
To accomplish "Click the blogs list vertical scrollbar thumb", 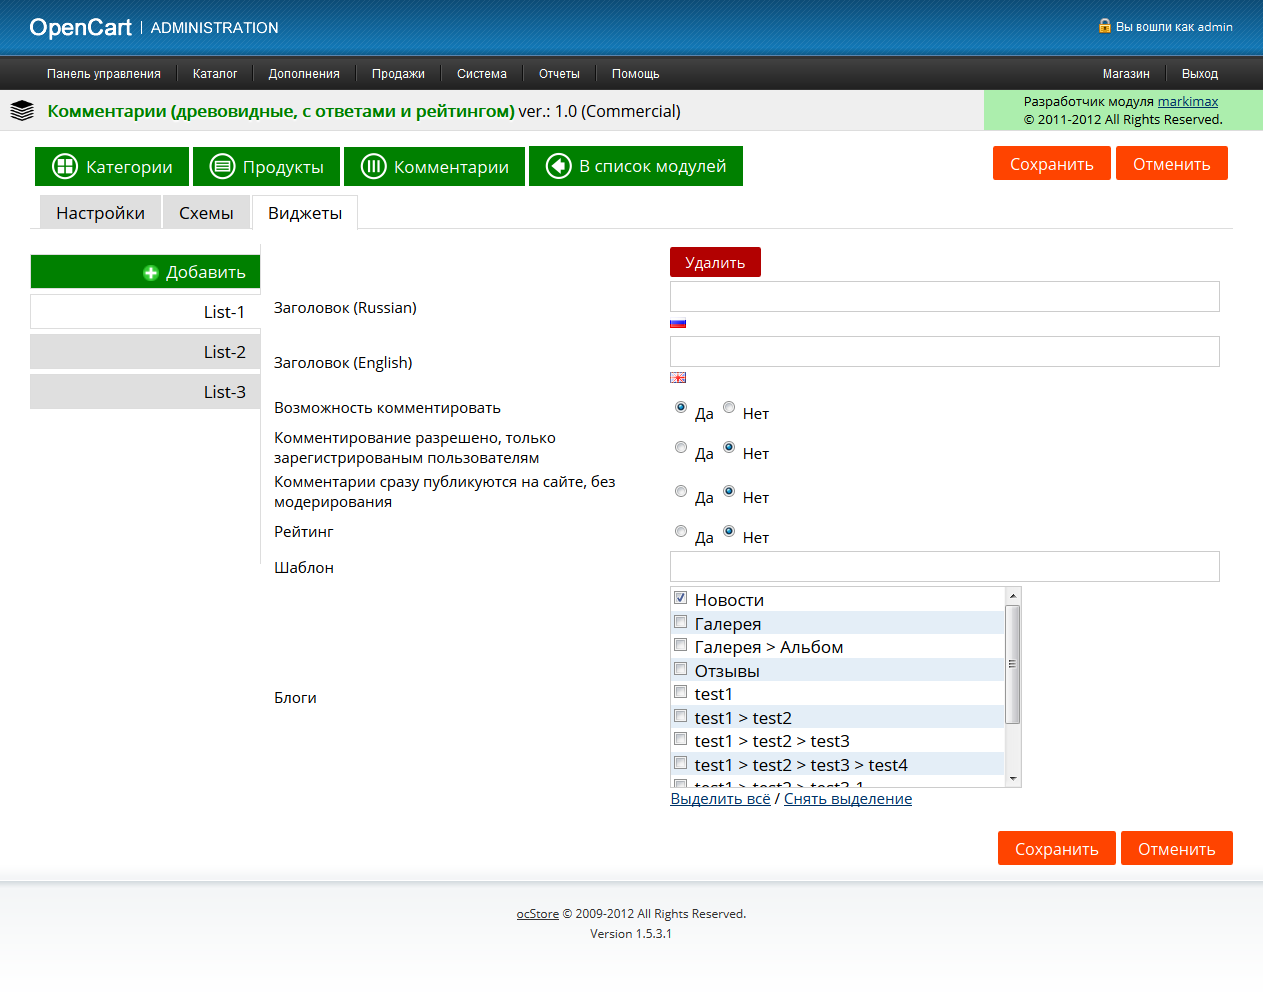I will pos(1013,664).
